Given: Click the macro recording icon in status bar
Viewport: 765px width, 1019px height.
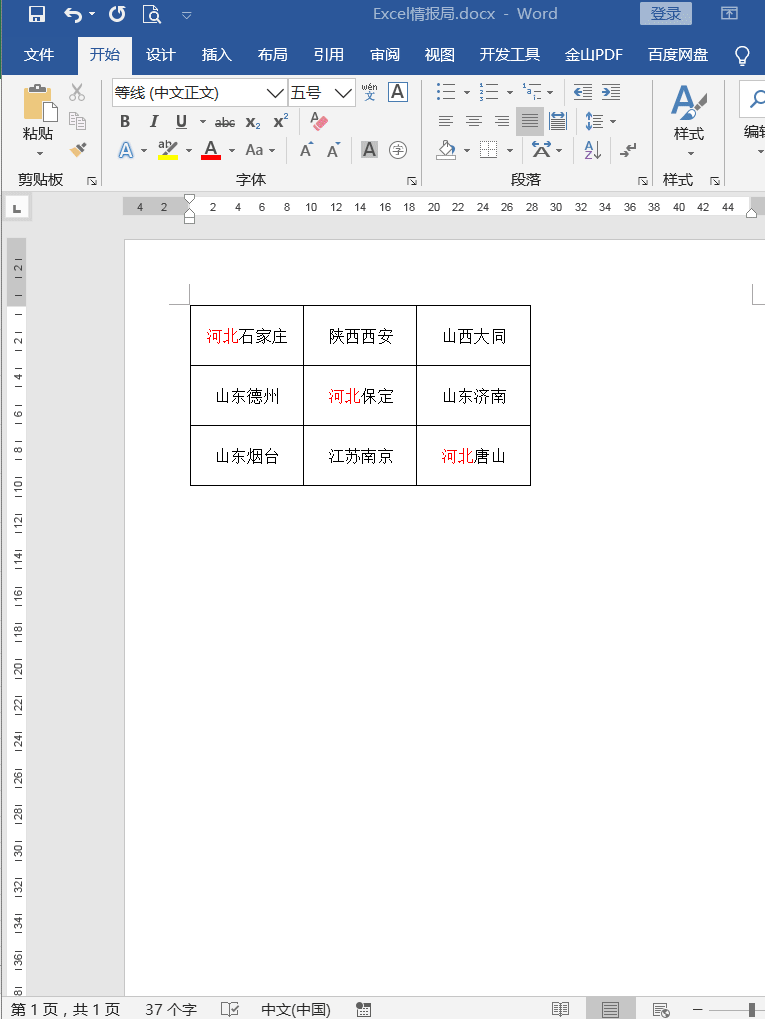Looking at the screenshot, I should coord(363,1009).
